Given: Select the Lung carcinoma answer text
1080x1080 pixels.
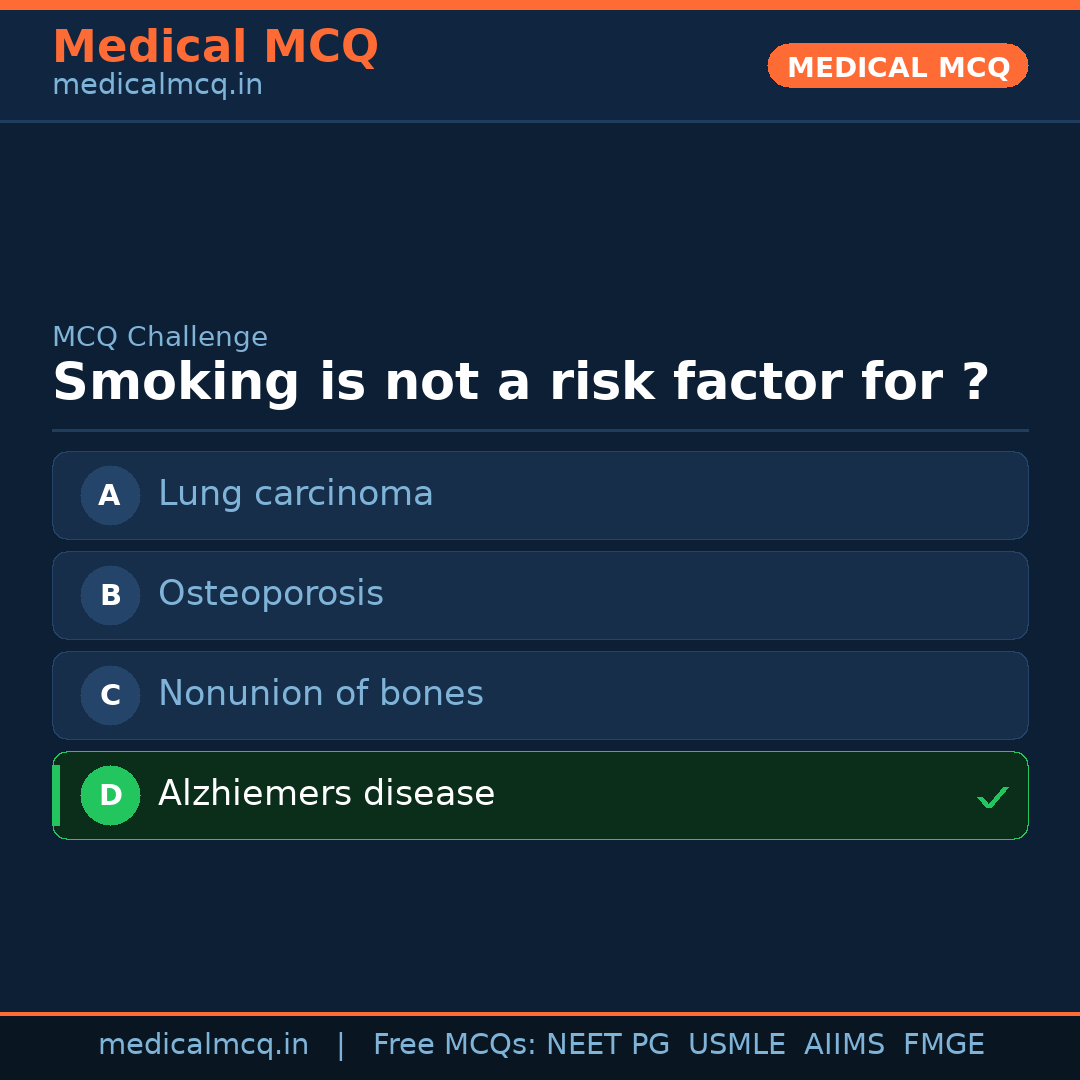Looking at the screenshot, I should click(x=296, y=494).
